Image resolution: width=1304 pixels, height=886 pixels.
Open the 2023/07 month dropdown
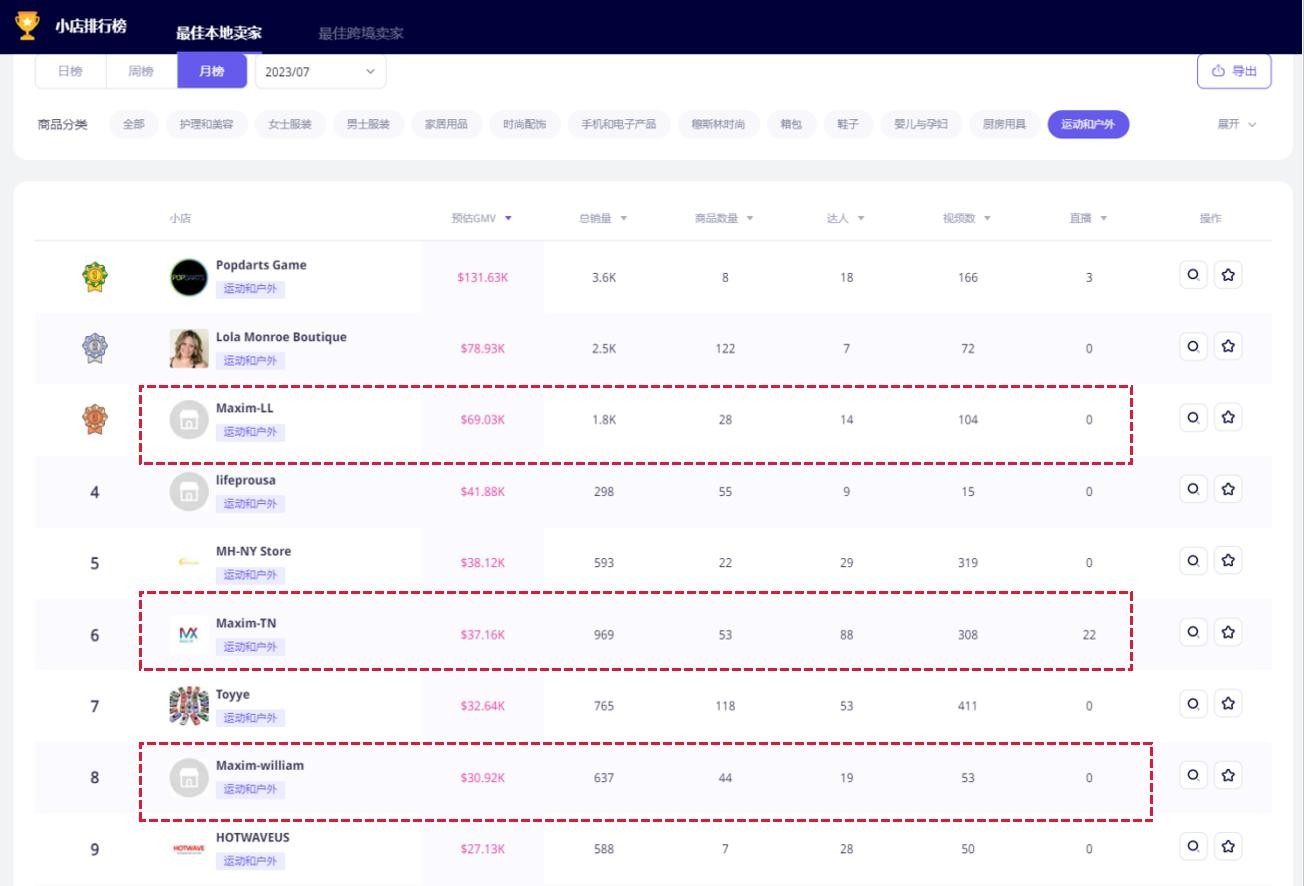coord(320,72)
